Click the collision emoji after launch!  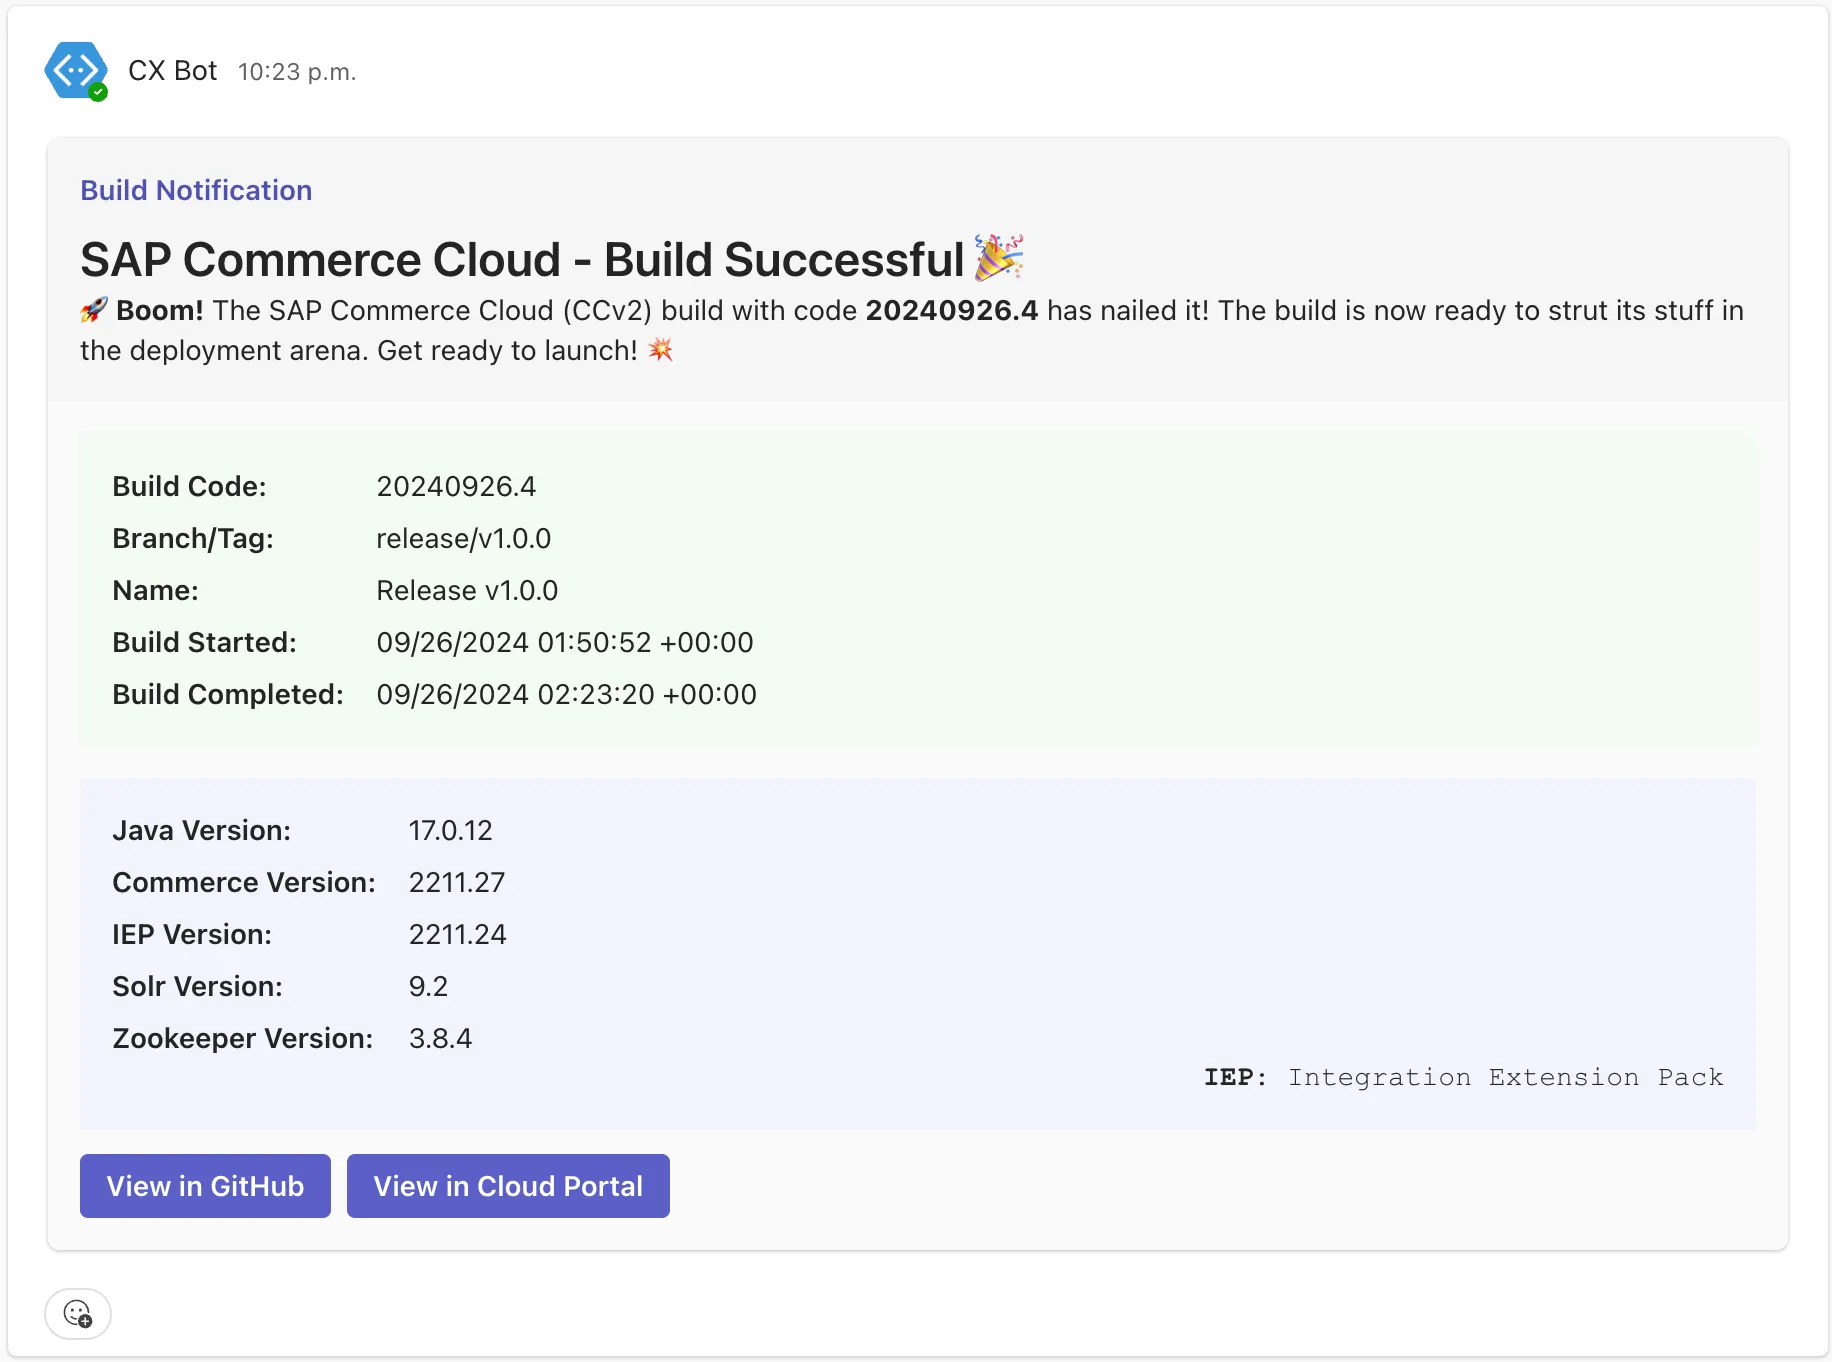tap(661, 350)
